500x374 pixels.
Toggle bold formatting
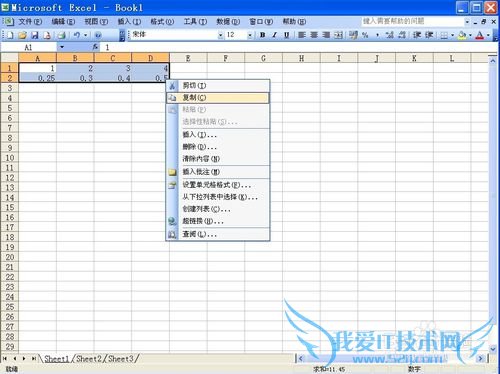(x=263, y=35)
